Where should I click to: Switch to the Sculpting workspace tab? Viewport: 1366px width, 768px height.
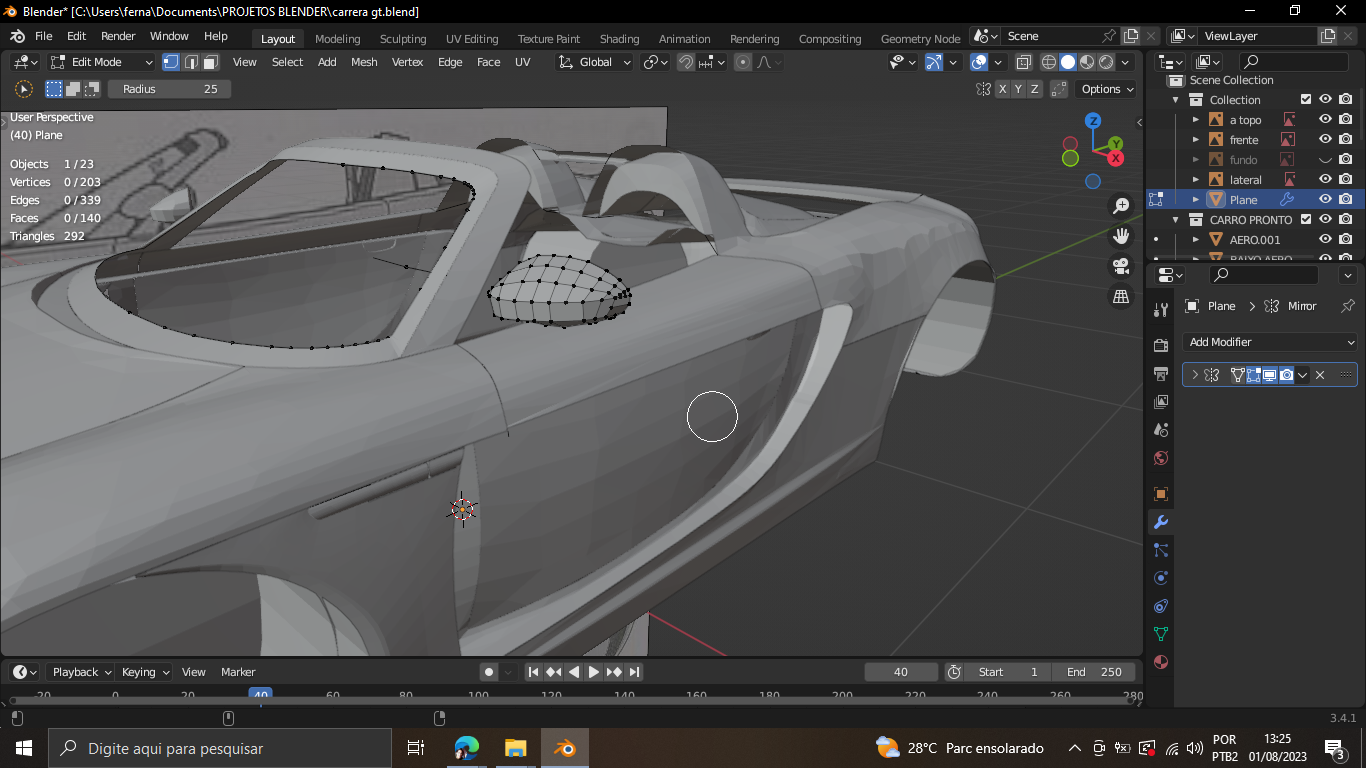[x=403, y=39]
